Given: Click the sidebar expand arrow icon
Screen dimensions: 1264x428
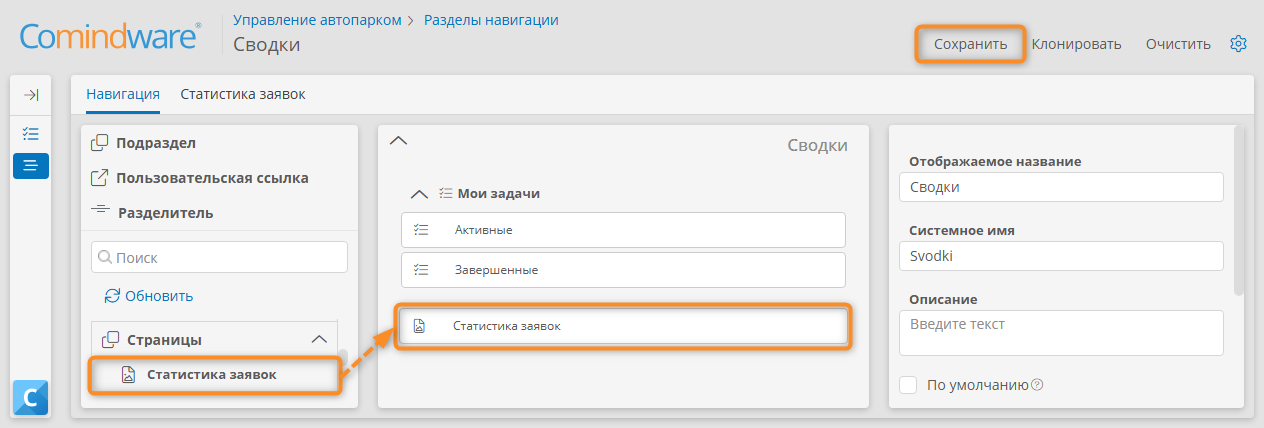Looking at the screenshot, I should [x=31, y=95].
